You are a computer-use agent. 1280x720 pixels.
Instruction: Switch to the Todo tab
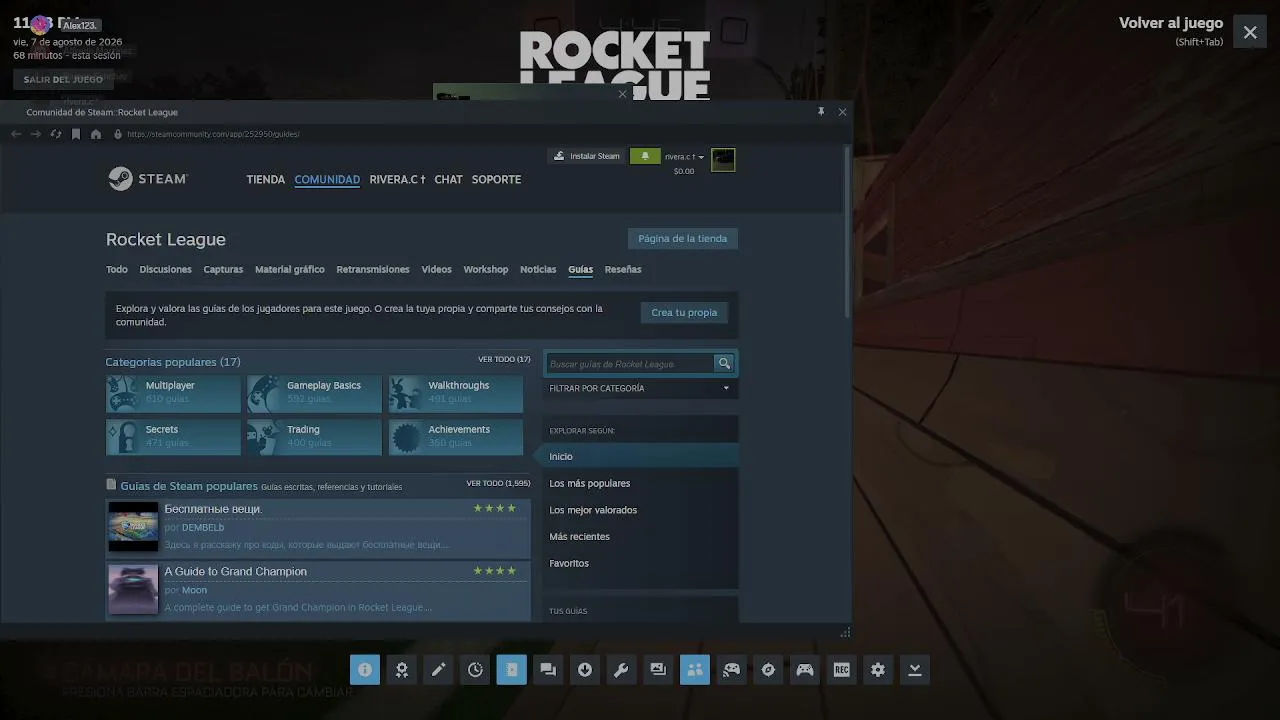point(117,270)
